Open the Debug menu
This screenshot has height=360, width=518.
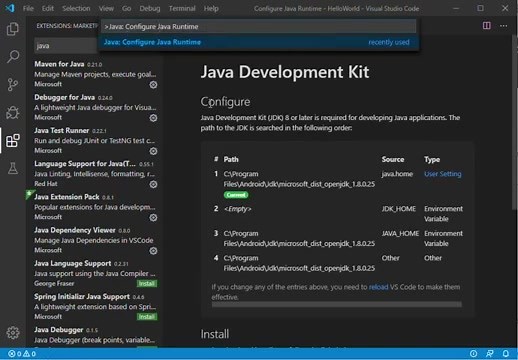tap(150, 8)
